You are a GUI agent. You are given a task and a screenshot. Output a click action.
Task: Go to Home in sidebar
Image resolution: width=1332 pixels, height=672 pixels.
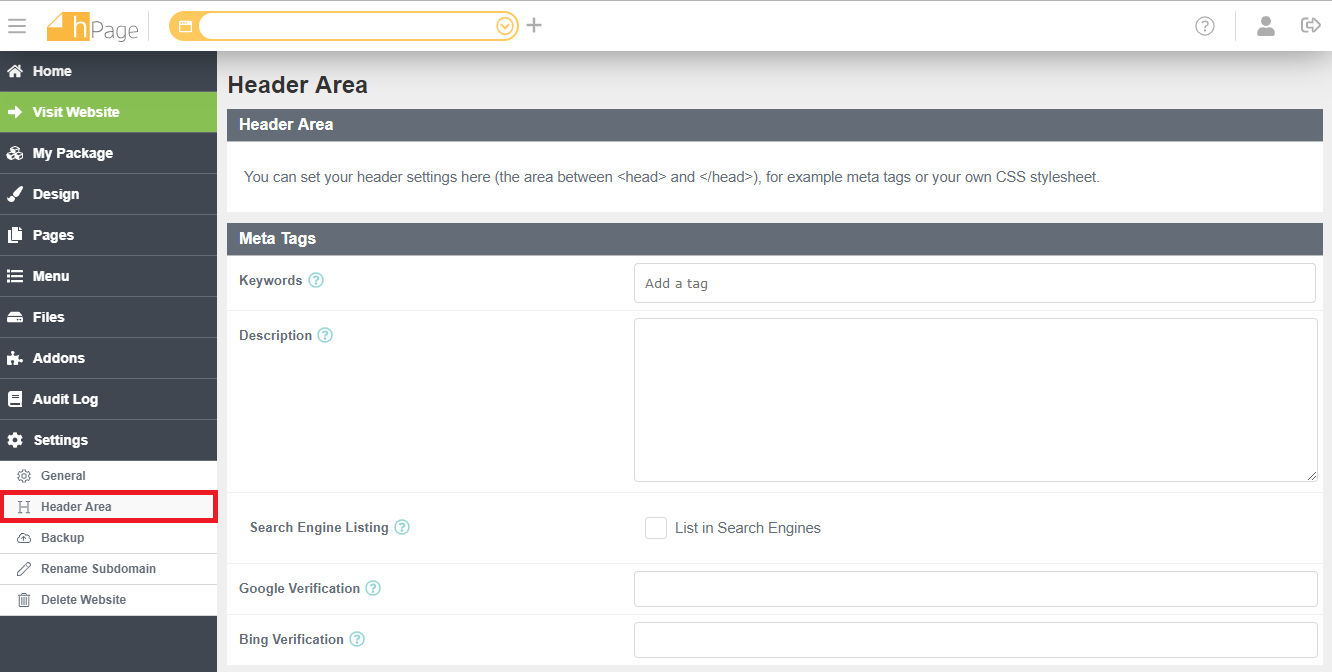coord(108,71)
